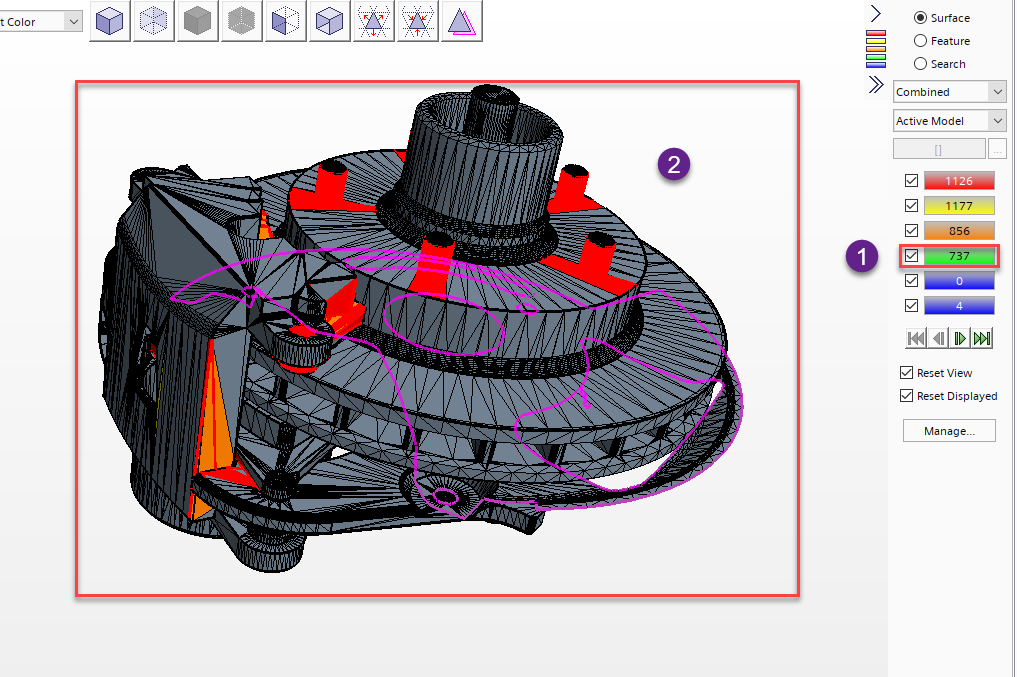The width and height of the screenshot is (1017, 677).
Task: Click the red 1126 color swatch
Action: (959, 180)
